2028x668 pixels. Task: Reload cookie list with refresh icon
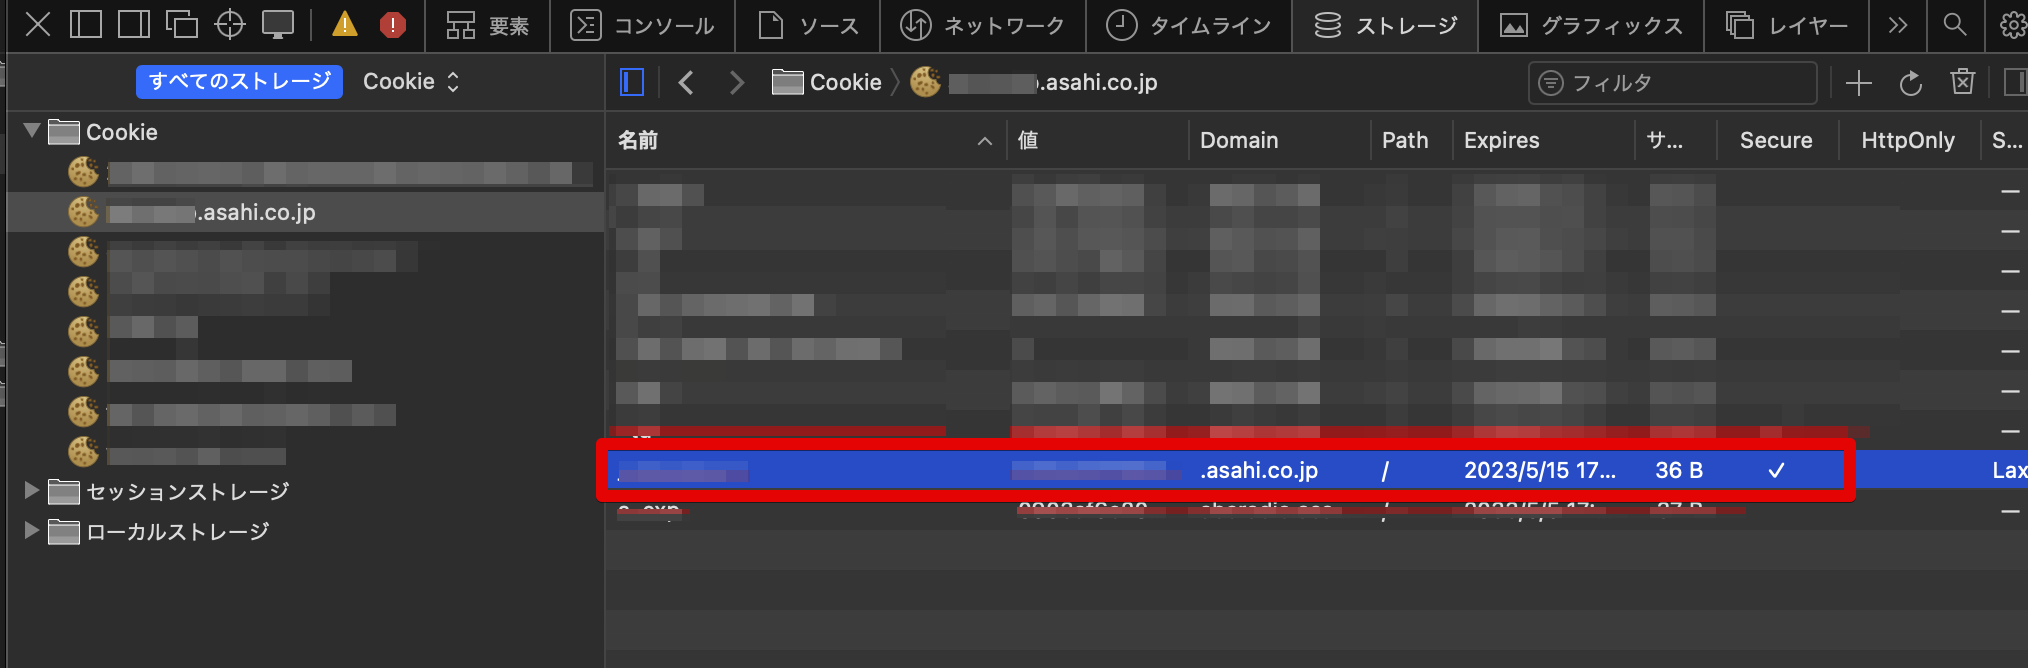tap(1910, 83)
